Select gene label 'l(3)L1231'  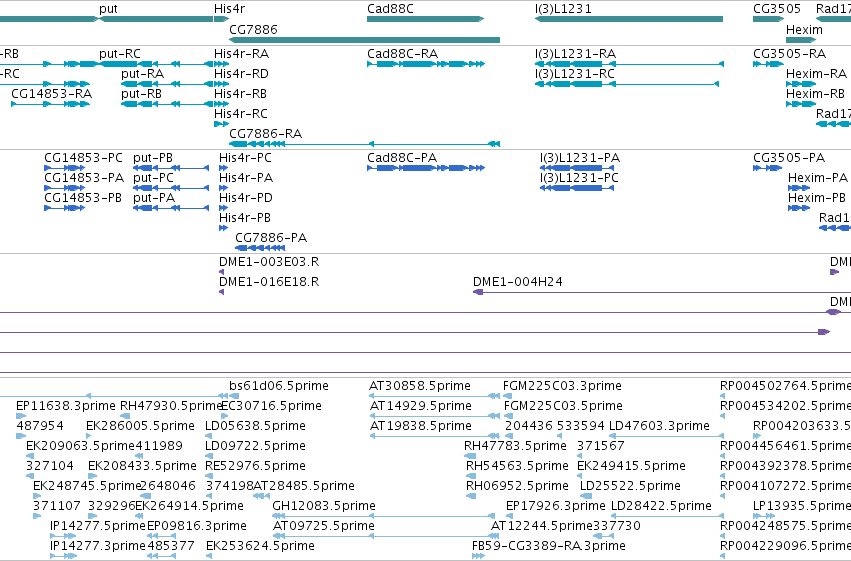563,9
